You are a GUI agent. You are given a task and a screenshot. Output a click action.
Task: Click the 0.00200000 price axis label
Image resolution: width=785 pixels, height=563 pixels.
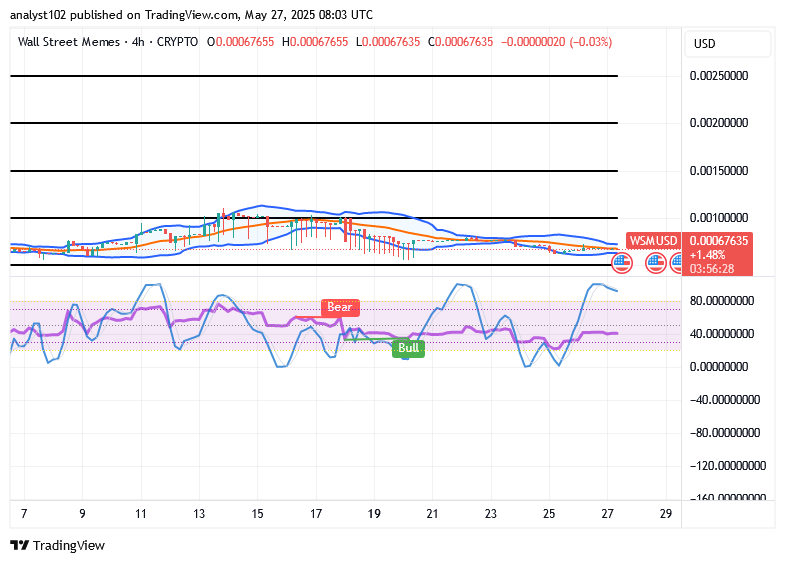click(x=719, y=123)
